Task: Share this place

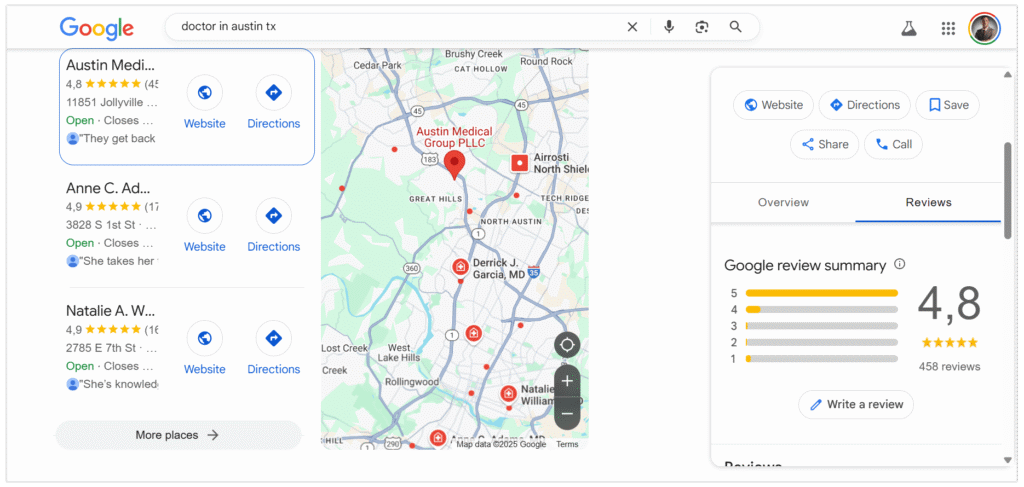Action: click(824, 144)
